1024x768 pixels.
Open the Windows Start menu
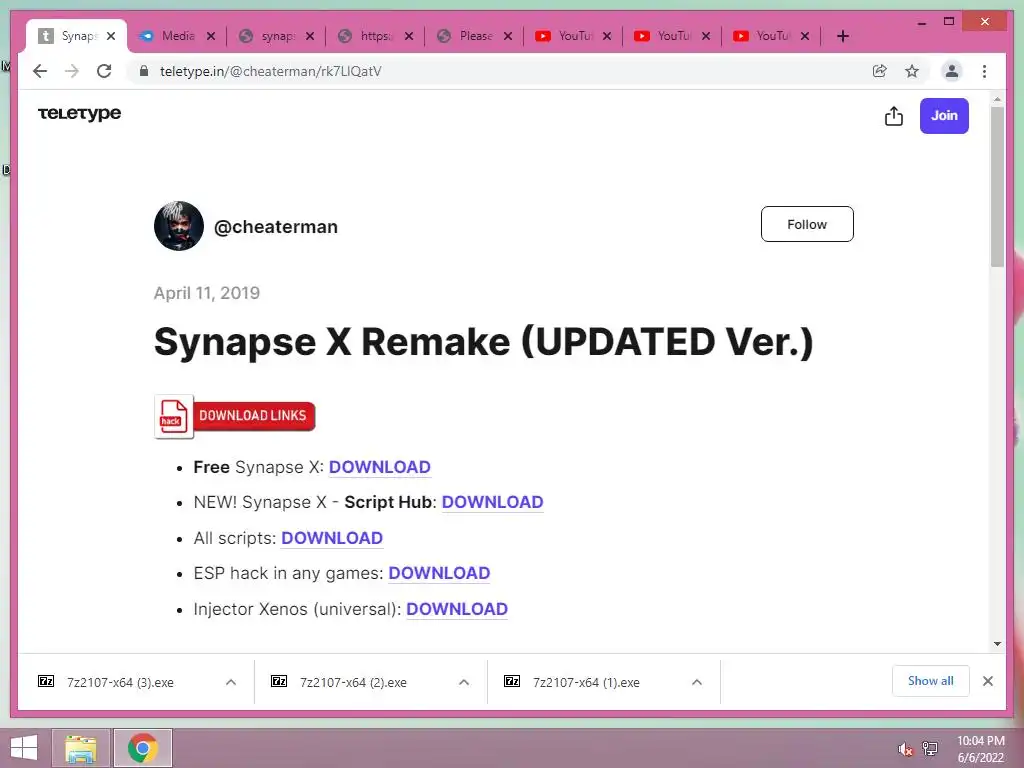24,748
